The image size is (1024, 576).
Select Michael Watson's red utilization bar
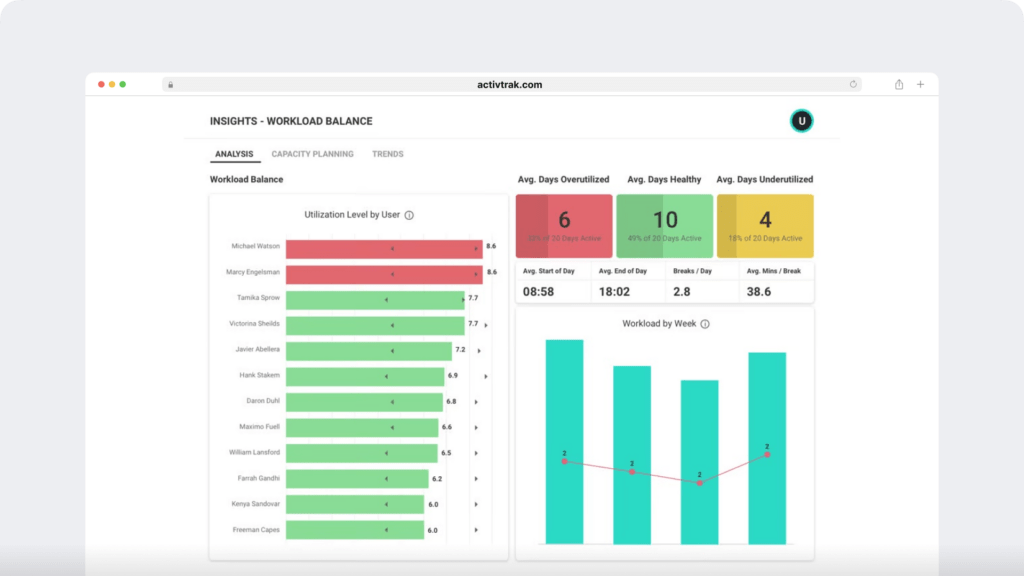coord(384,249)
